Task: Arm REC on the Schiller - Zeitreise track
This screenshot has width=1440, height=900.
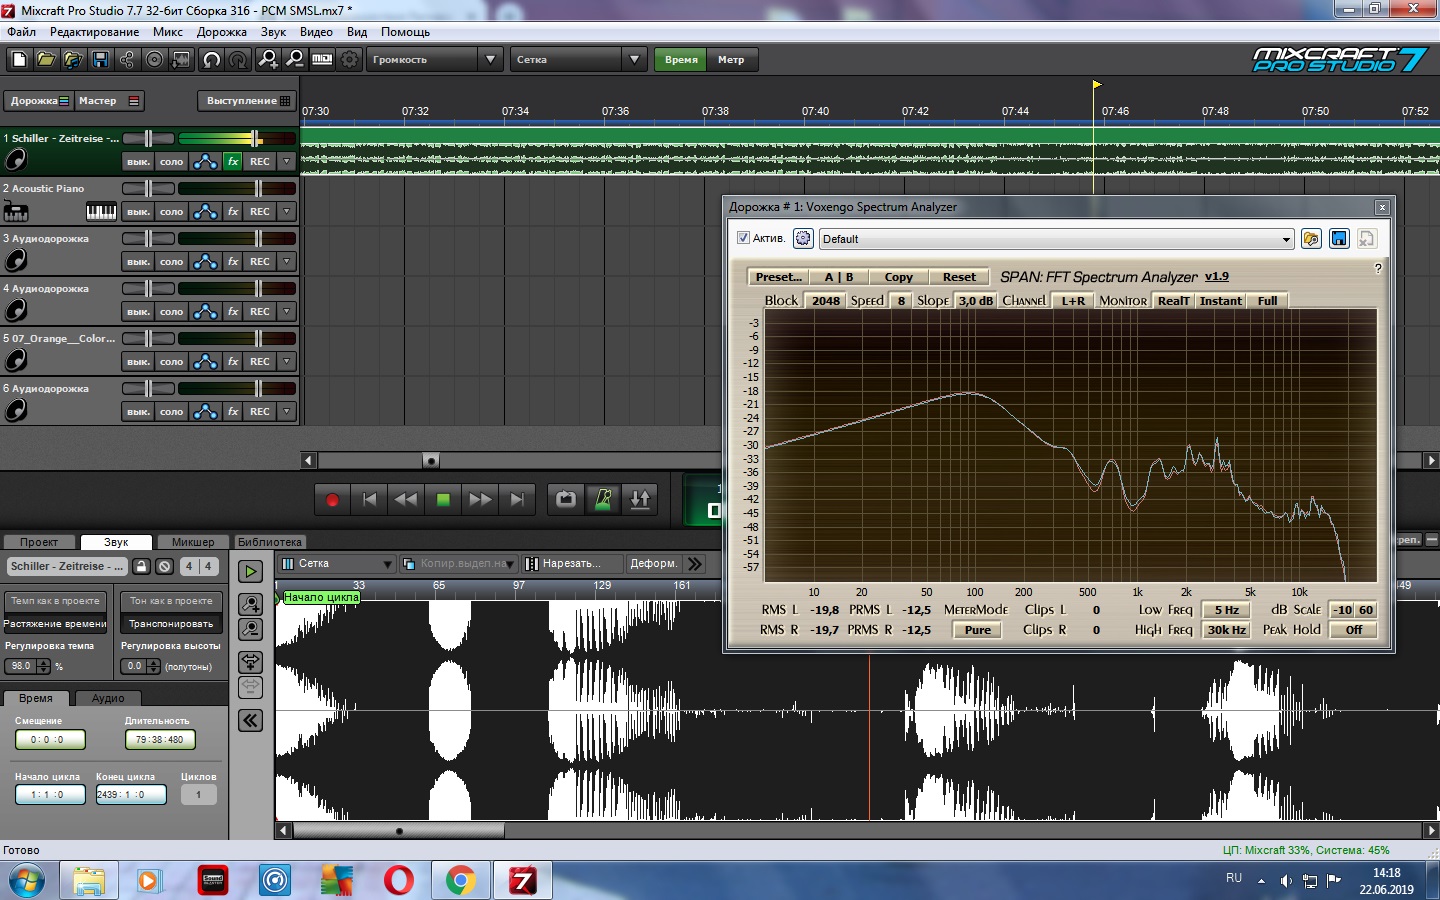Action: coord(260,161)
